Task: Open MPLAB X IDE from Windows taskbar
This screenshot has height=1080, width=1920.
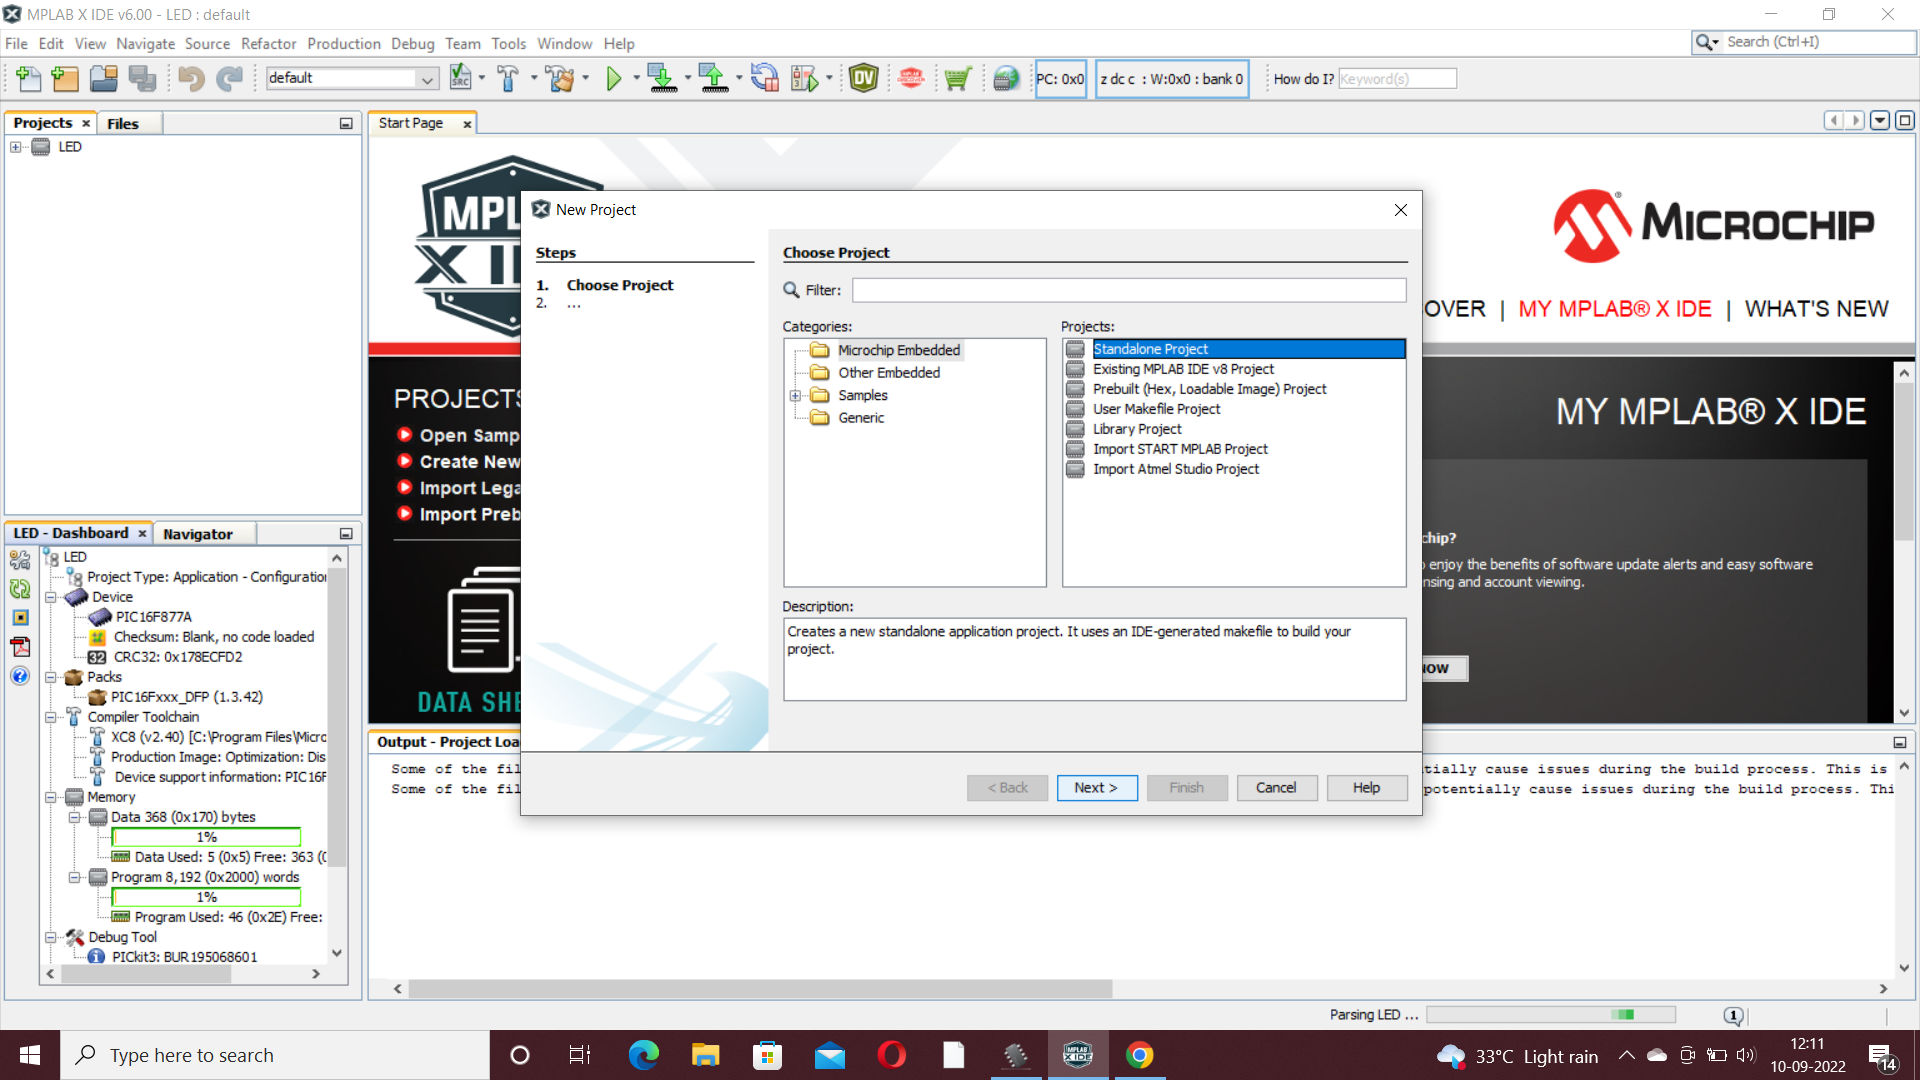Action: (x=1077, y=1055)
